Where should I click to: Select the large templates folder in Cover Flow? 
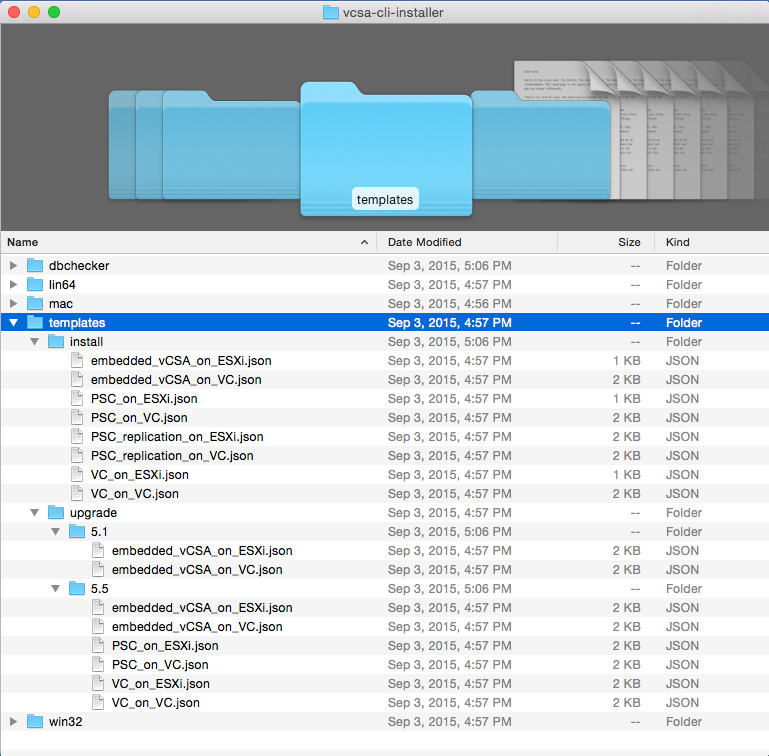click(x=386, y=149)
